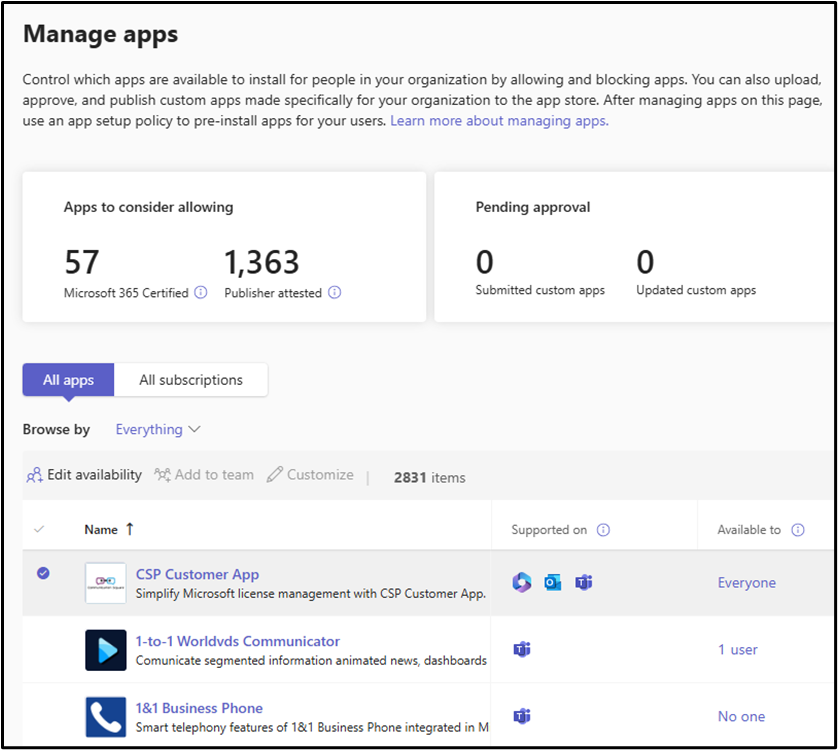Click the 1&1 Business Phone description text
This screenshot has width=838, height=750.
coord(312,727)
